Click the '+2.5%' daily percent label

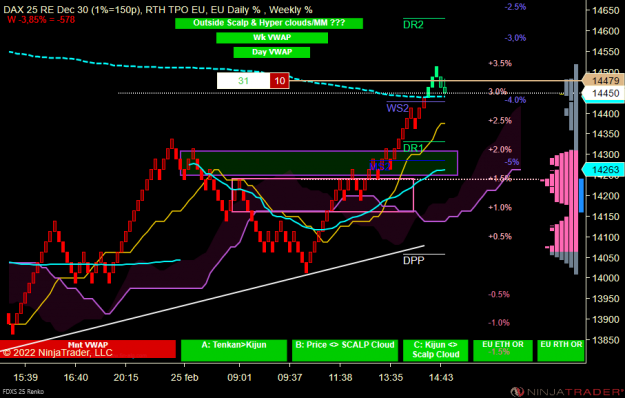500,121
